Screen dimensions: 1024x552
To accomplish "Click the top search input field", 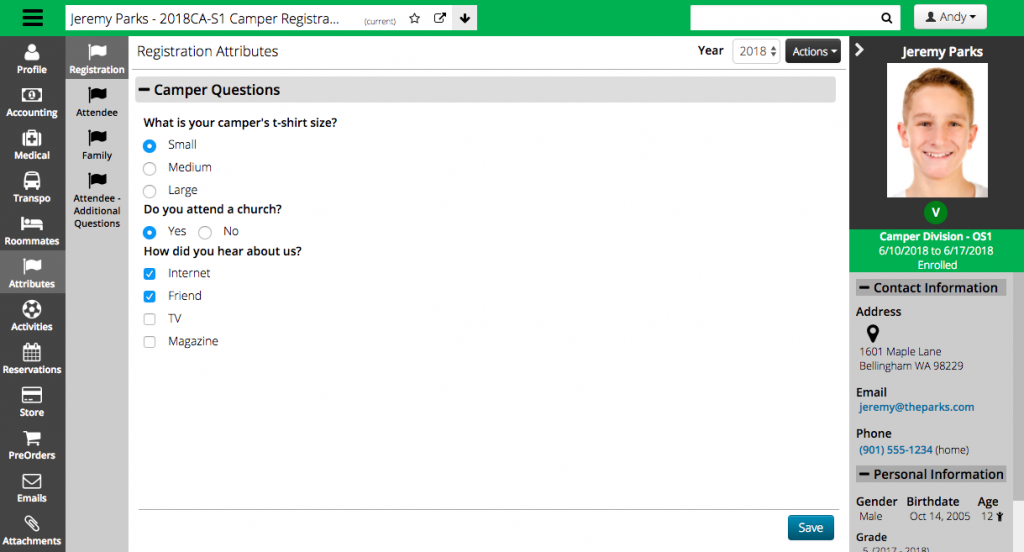I will [x=782, y=18].
